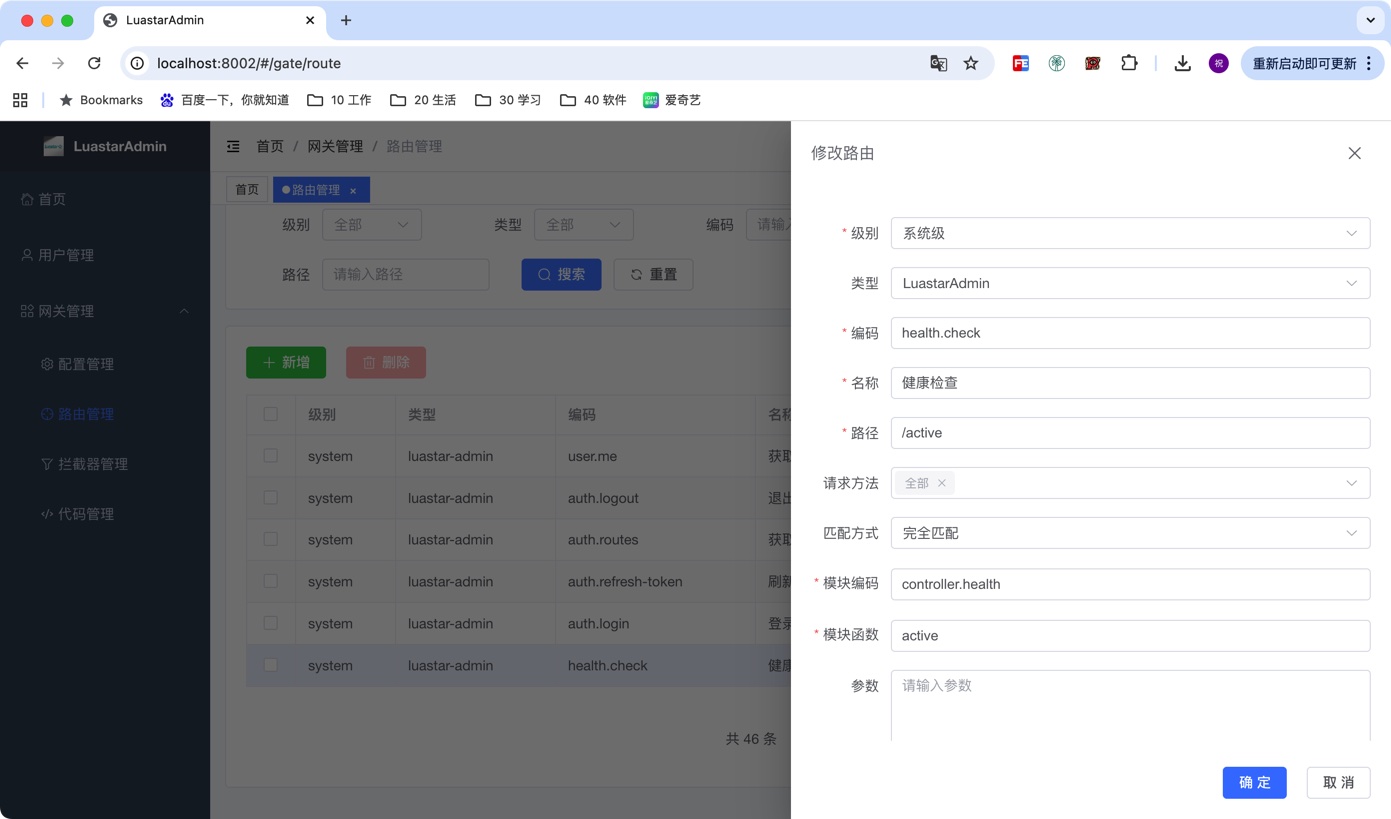Select 代码管理 in the sidebar
The image size is (1391, 819).
click(x=105, y=514)
